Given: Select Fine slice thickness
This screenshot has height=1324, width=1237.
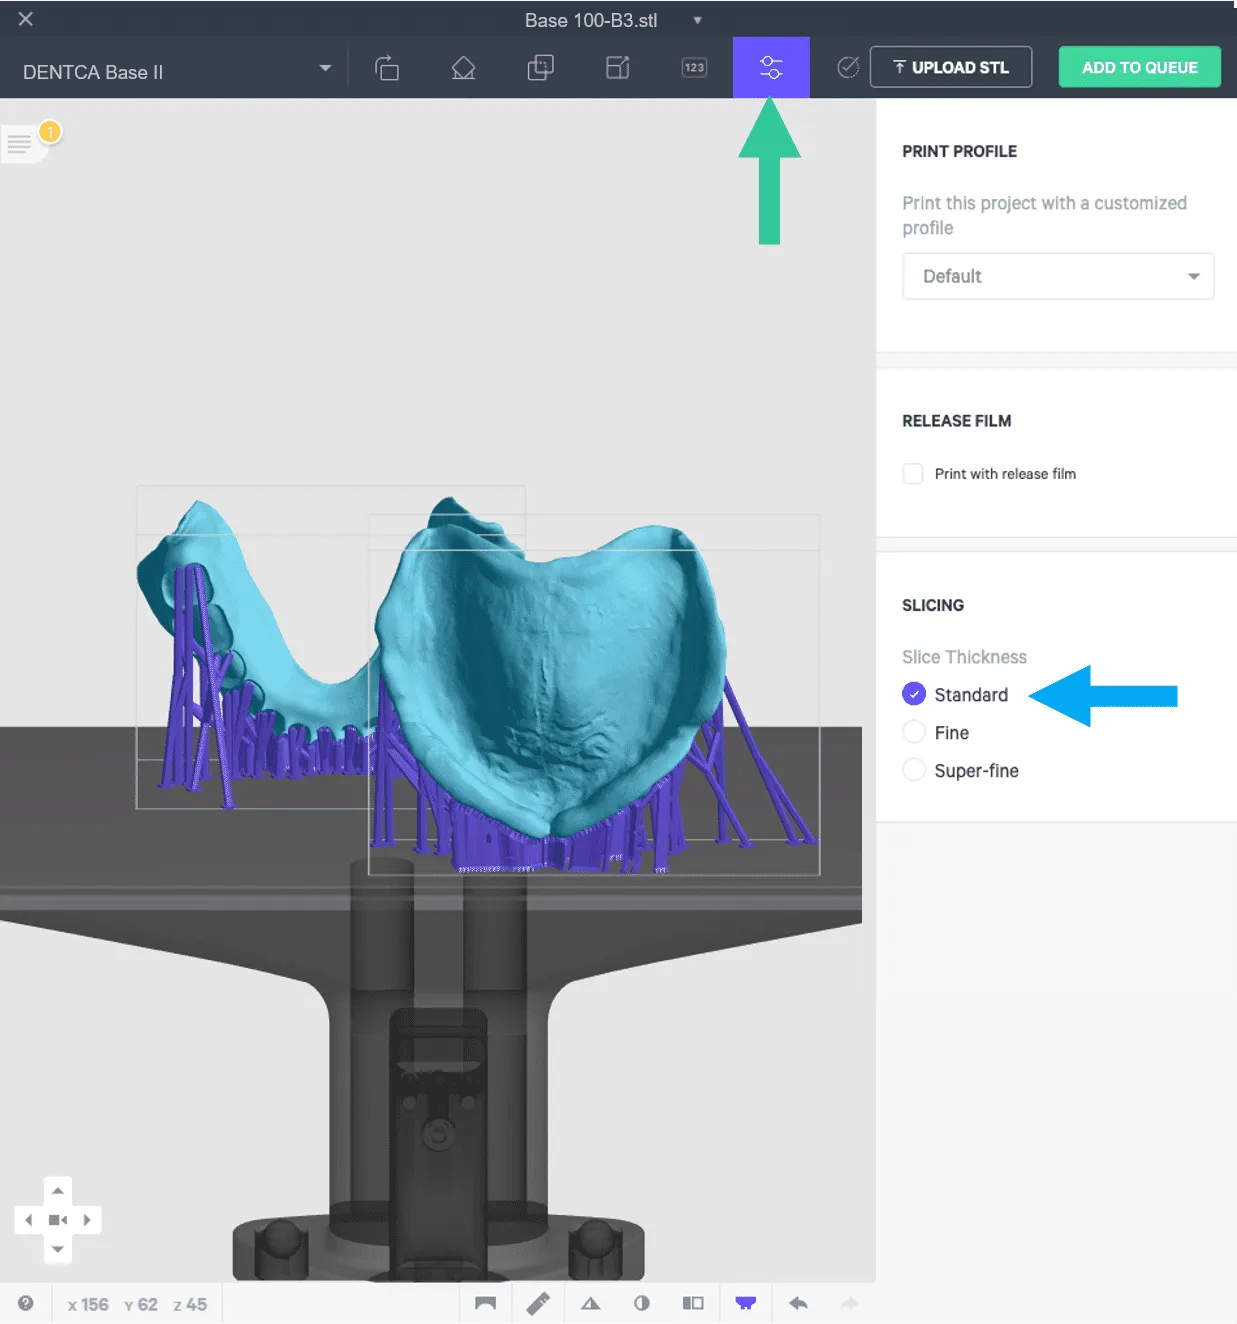Looking at the screenshot, I should (x=914, y=732).
